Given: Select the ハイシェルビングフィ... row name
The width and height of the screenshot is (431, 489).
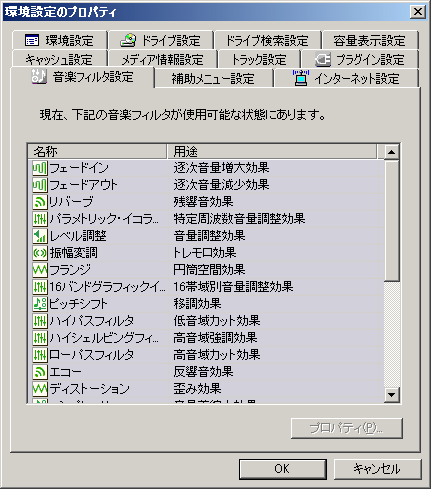Looking at the screenshot, I should 104,338.
